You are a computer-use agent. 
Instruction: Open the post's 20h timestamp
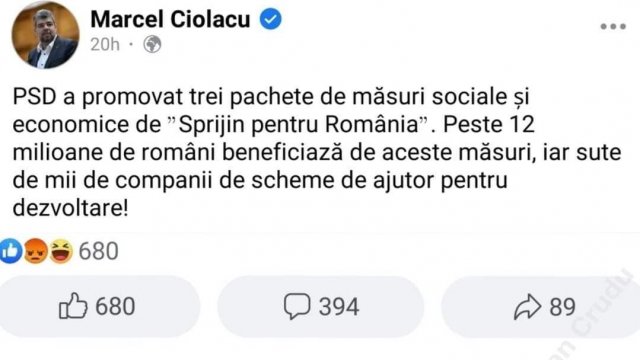tap(105, 44)
